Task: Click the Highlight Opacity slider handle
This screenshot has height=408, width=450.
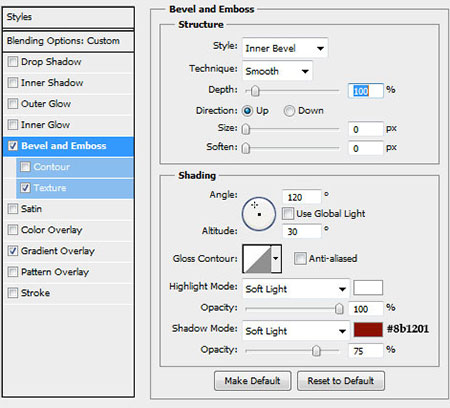Action: coord(339,309)
